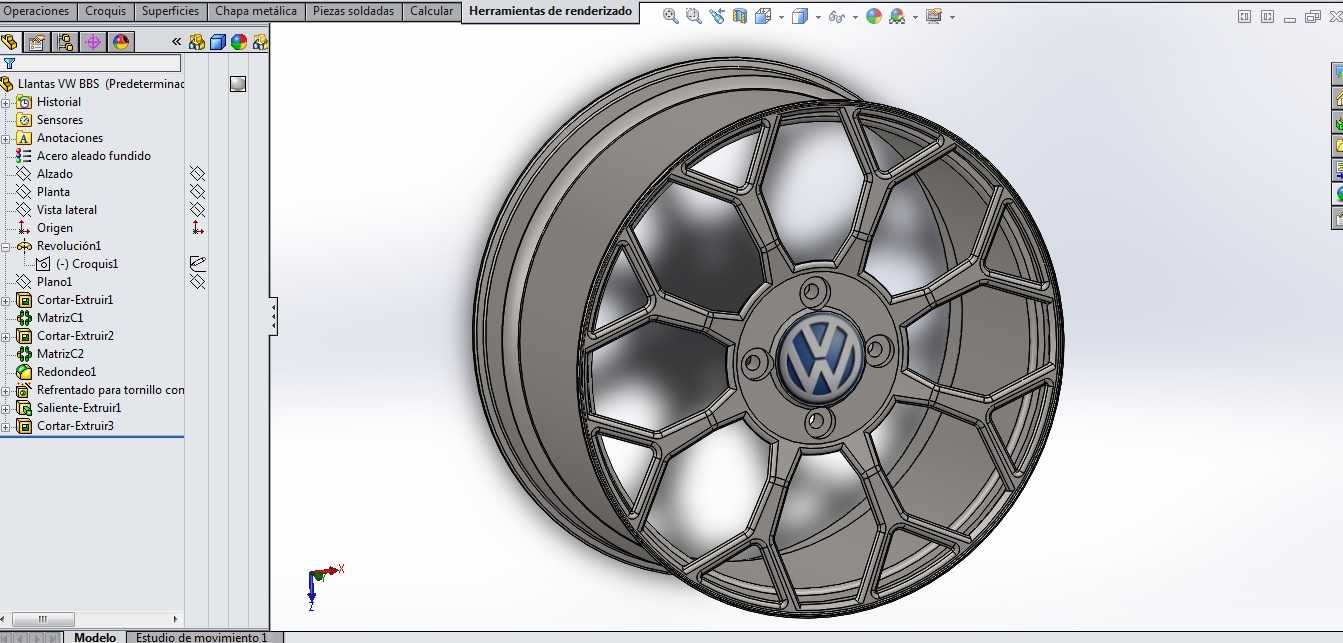
Task: Click the Hide/Show column header icon
Action: (197, 42)
